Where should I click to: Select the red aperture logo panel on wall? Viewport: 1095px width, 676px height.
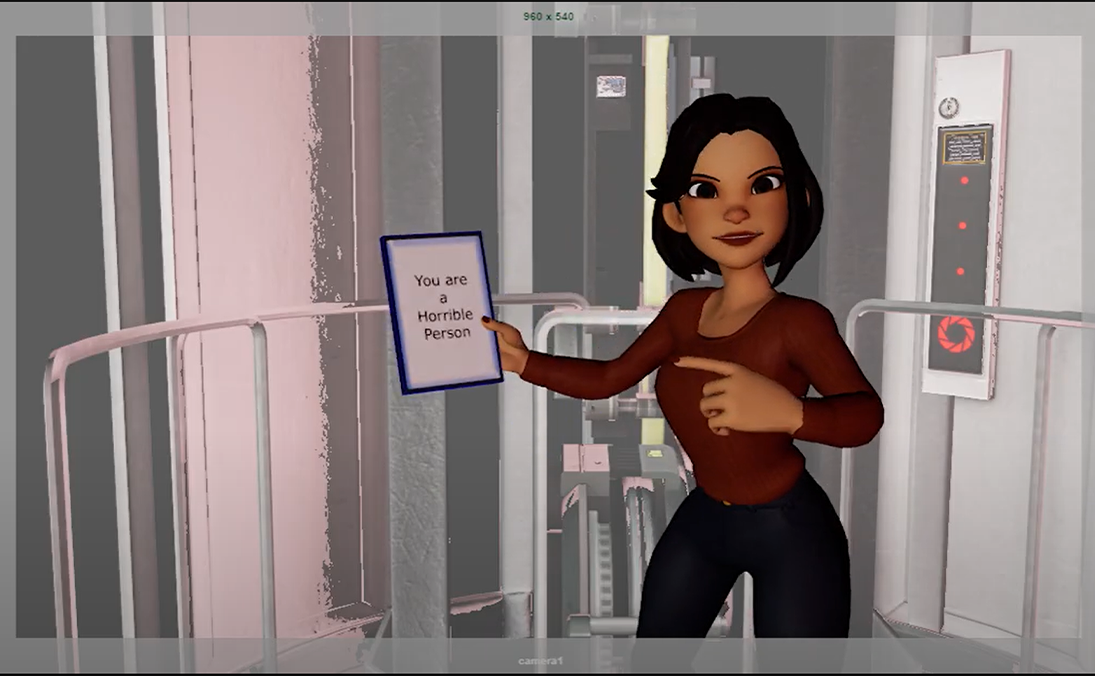click(956, 333)
